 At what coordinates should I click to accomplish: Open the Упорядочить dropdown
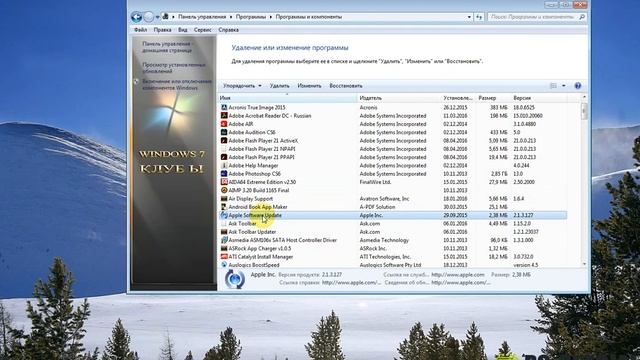pyautogui.click(x=242, y=86)
